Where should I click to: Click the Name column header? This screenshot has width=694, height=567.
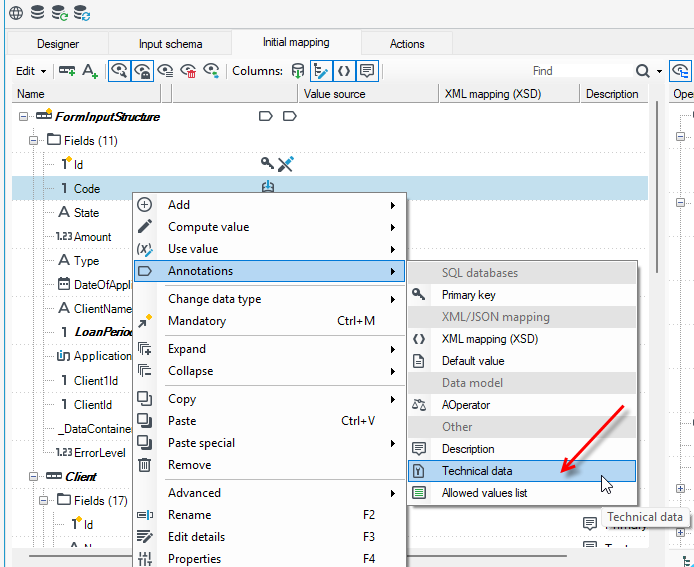point(86,94)
